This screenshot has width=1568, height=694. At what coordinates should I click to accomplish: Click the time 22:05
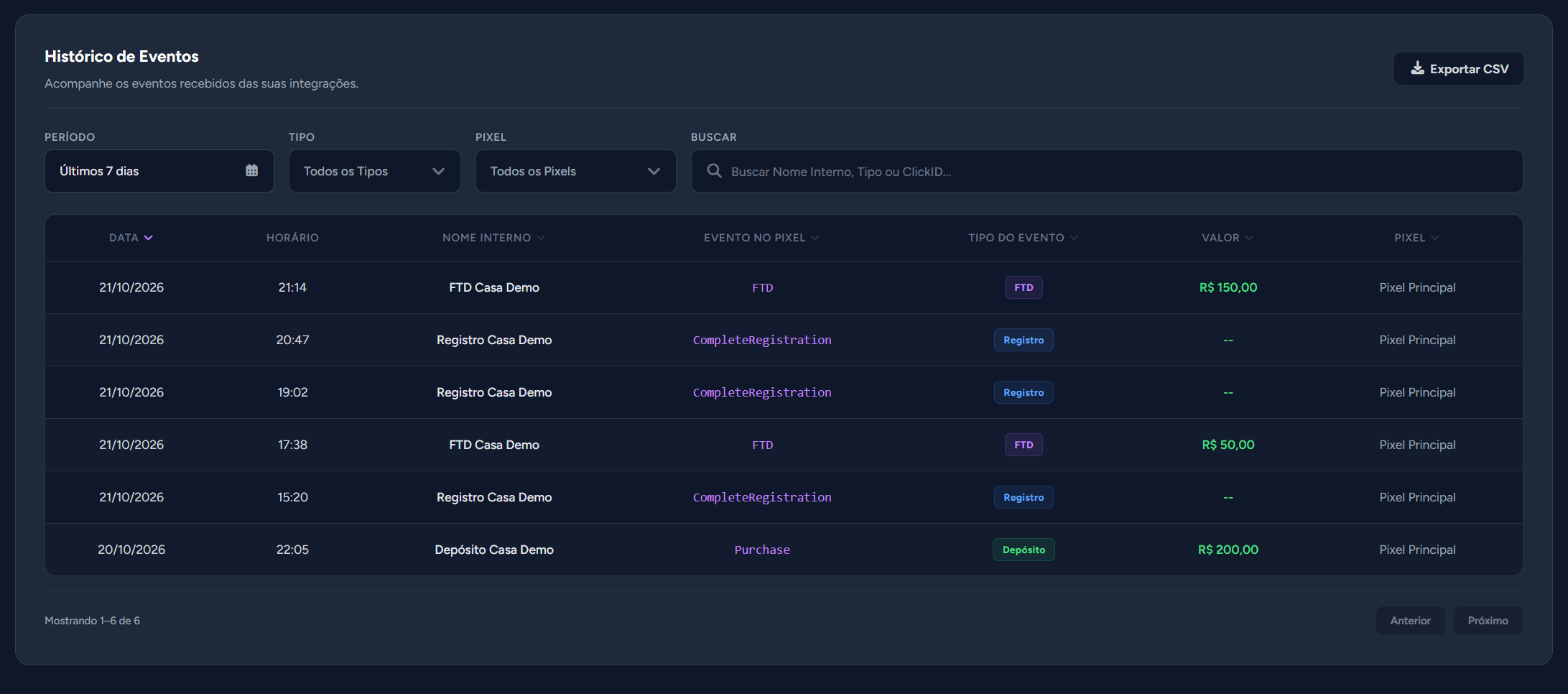(292, 550)
